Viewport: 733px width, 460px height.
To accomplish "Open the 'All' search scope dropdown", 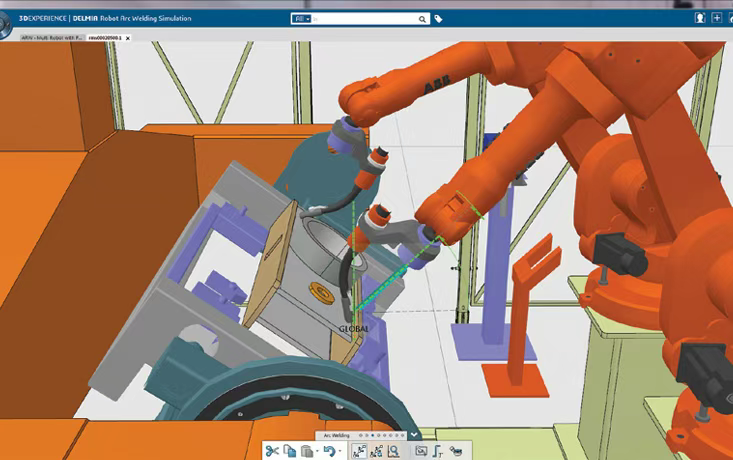I will pos(301,19).
